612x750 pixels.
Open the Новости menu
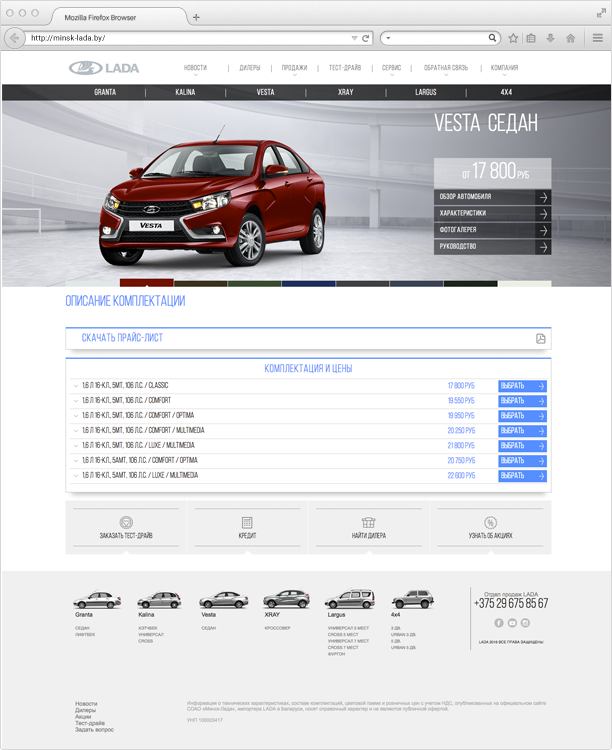point(195,68)
